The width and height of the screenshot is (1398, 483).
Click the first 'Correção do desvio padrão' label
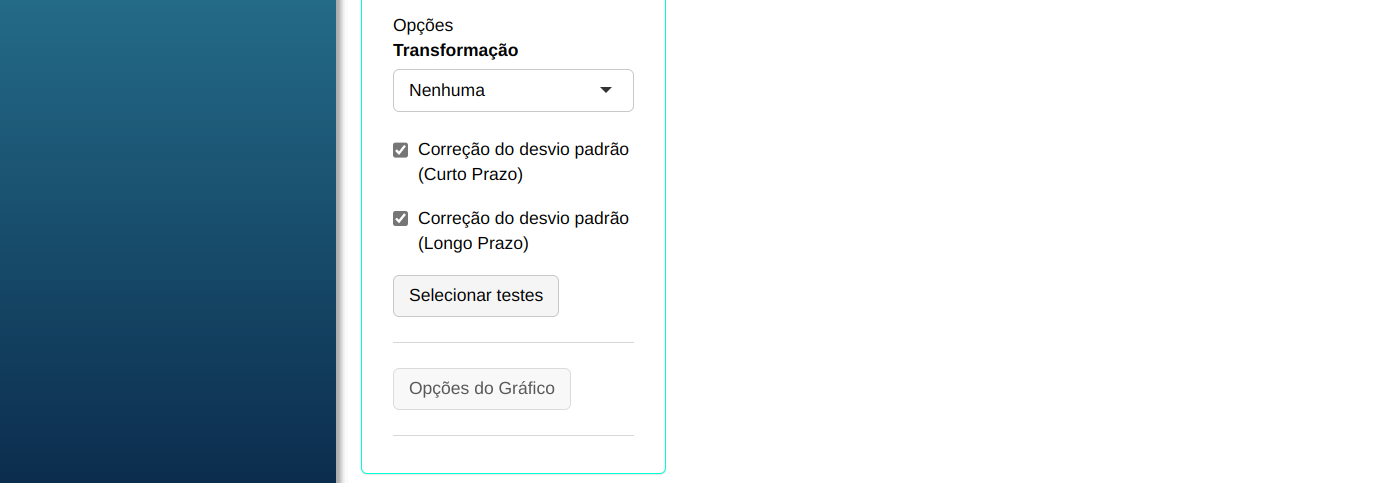pos(523,149)
